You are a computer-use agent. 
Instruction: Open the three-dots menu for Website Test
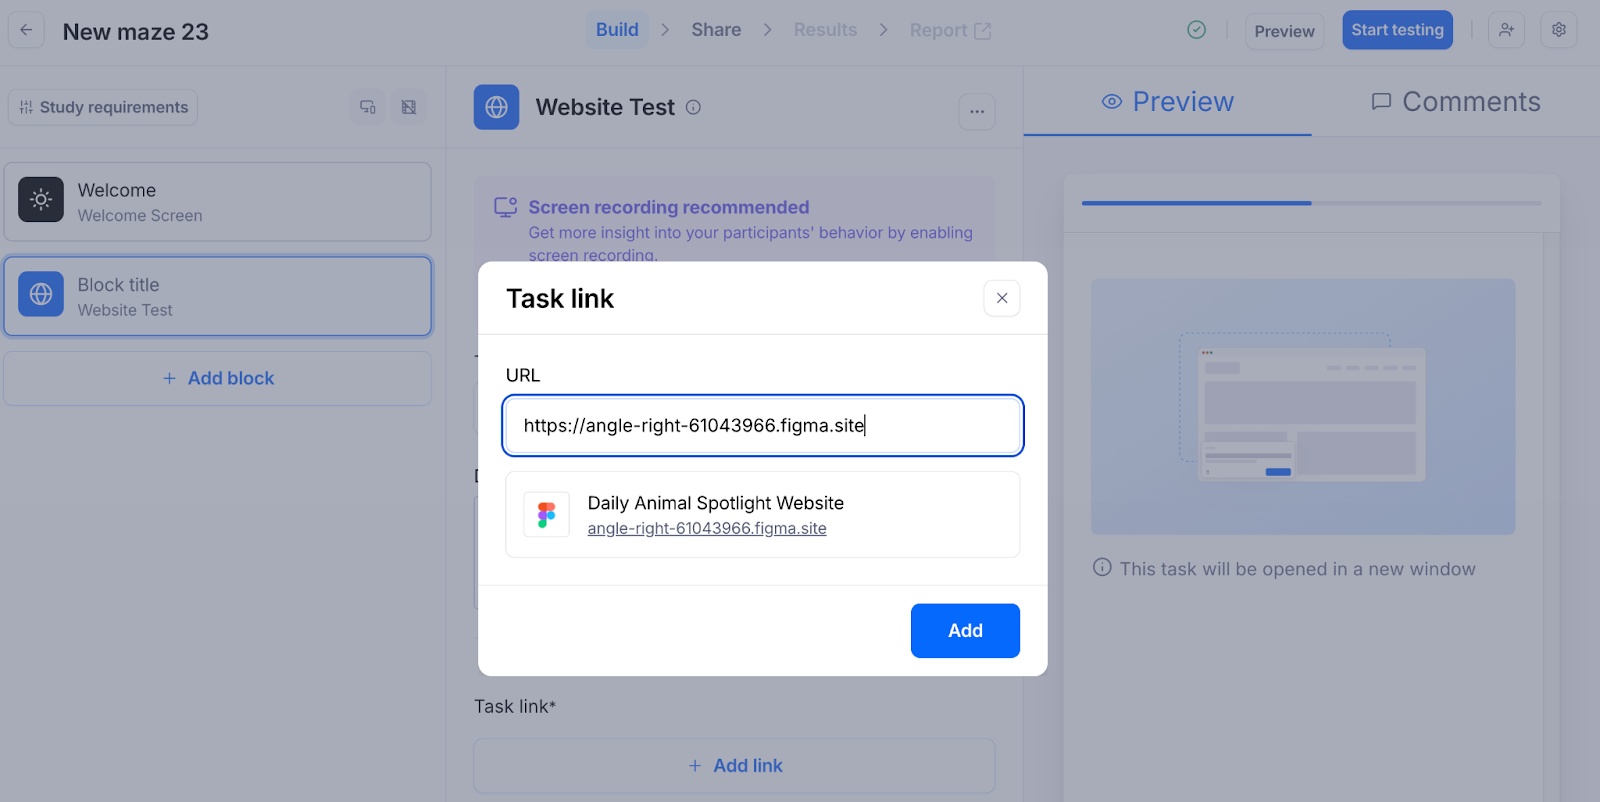click(x=976, y=111)
